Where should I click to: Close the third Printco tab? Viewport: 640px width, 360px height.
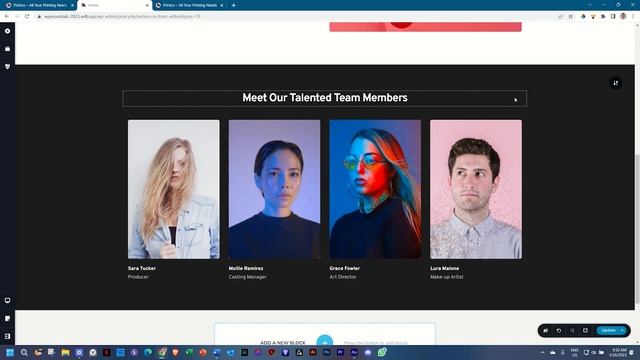(222, 5)
